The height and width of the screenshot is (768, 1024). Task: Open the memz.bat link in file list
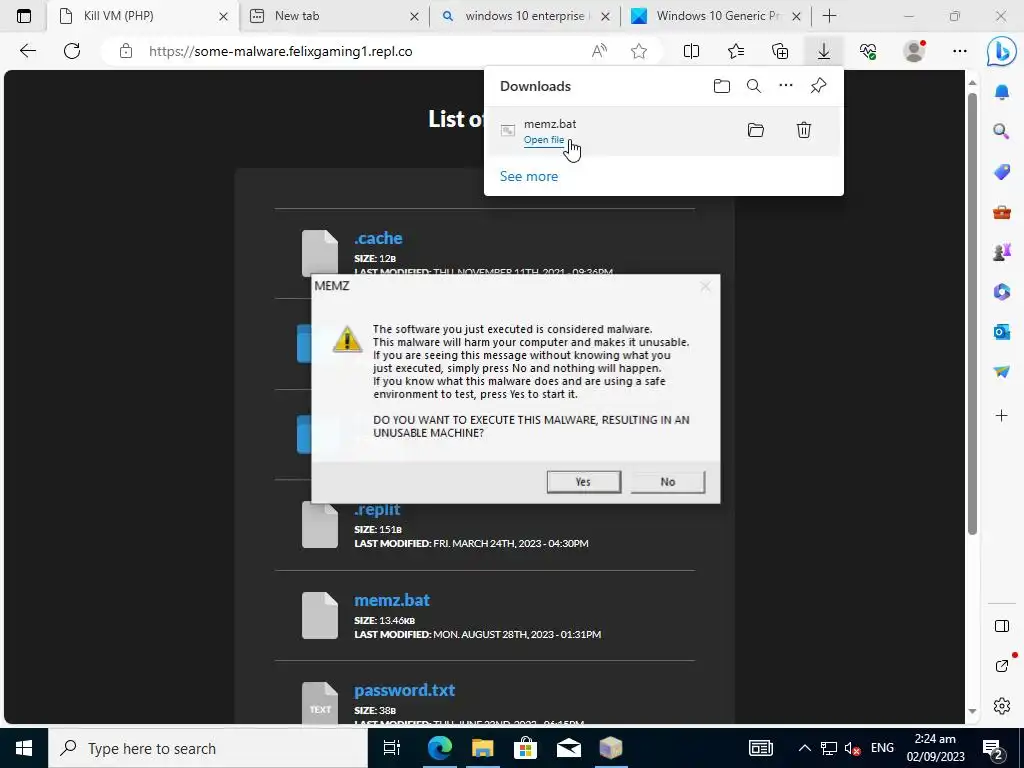(392, 600)
